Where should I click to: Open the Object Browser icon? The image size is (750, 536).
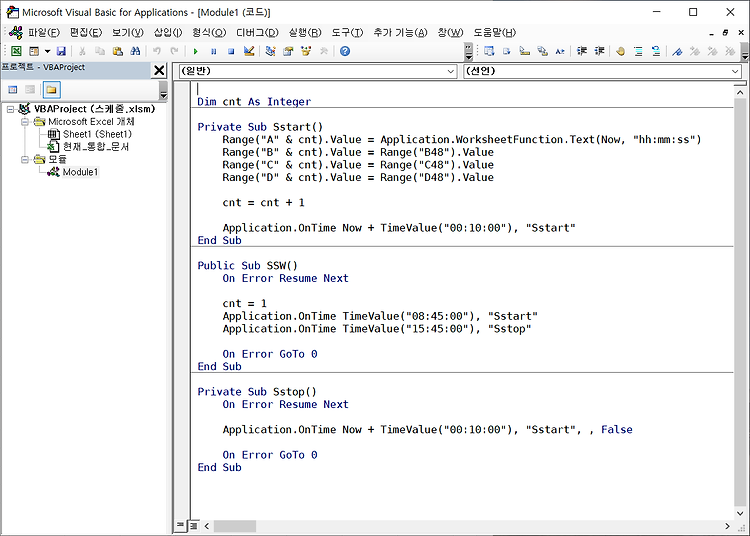click(306, 51)
